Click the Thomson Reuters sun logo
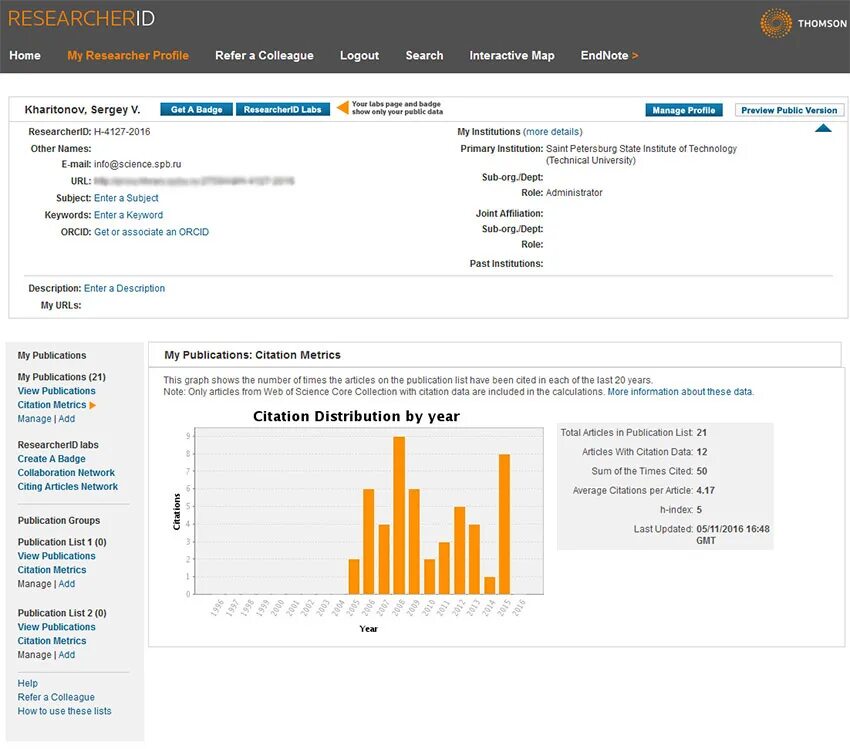850x756 pixels. (775, 22)
